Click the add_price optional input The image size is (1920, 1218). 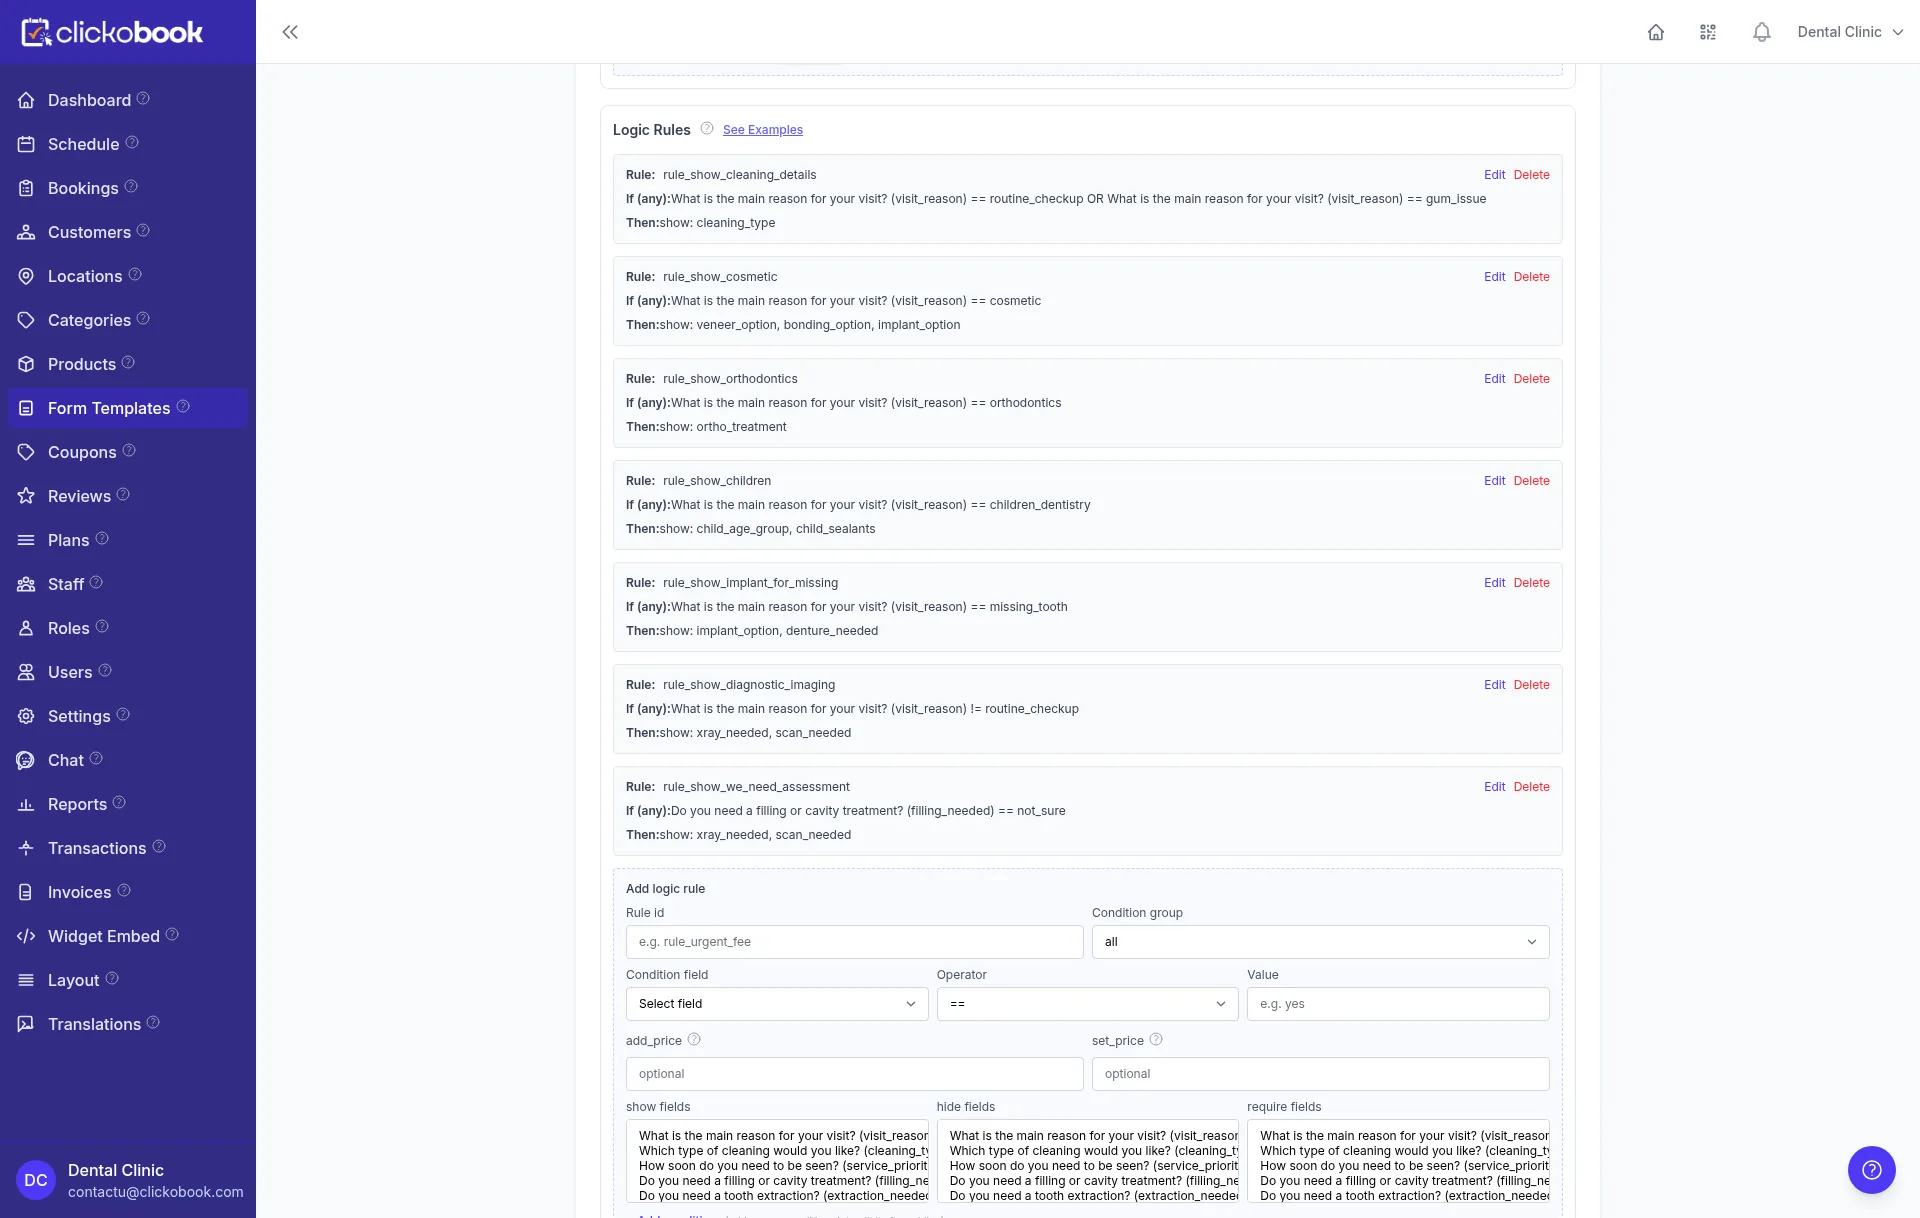854,1074
